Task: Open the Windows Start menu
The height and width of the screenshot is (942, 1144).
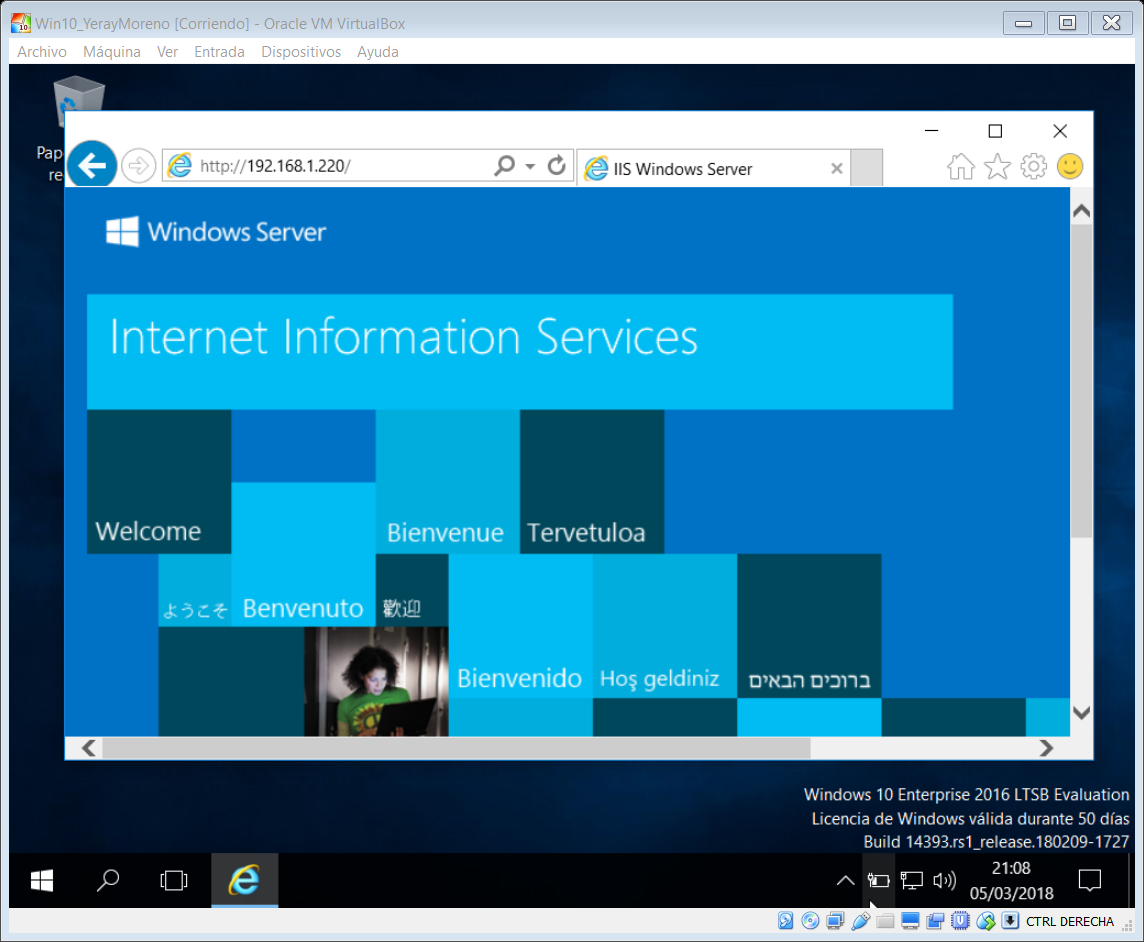Action: (x=42, y=881)
